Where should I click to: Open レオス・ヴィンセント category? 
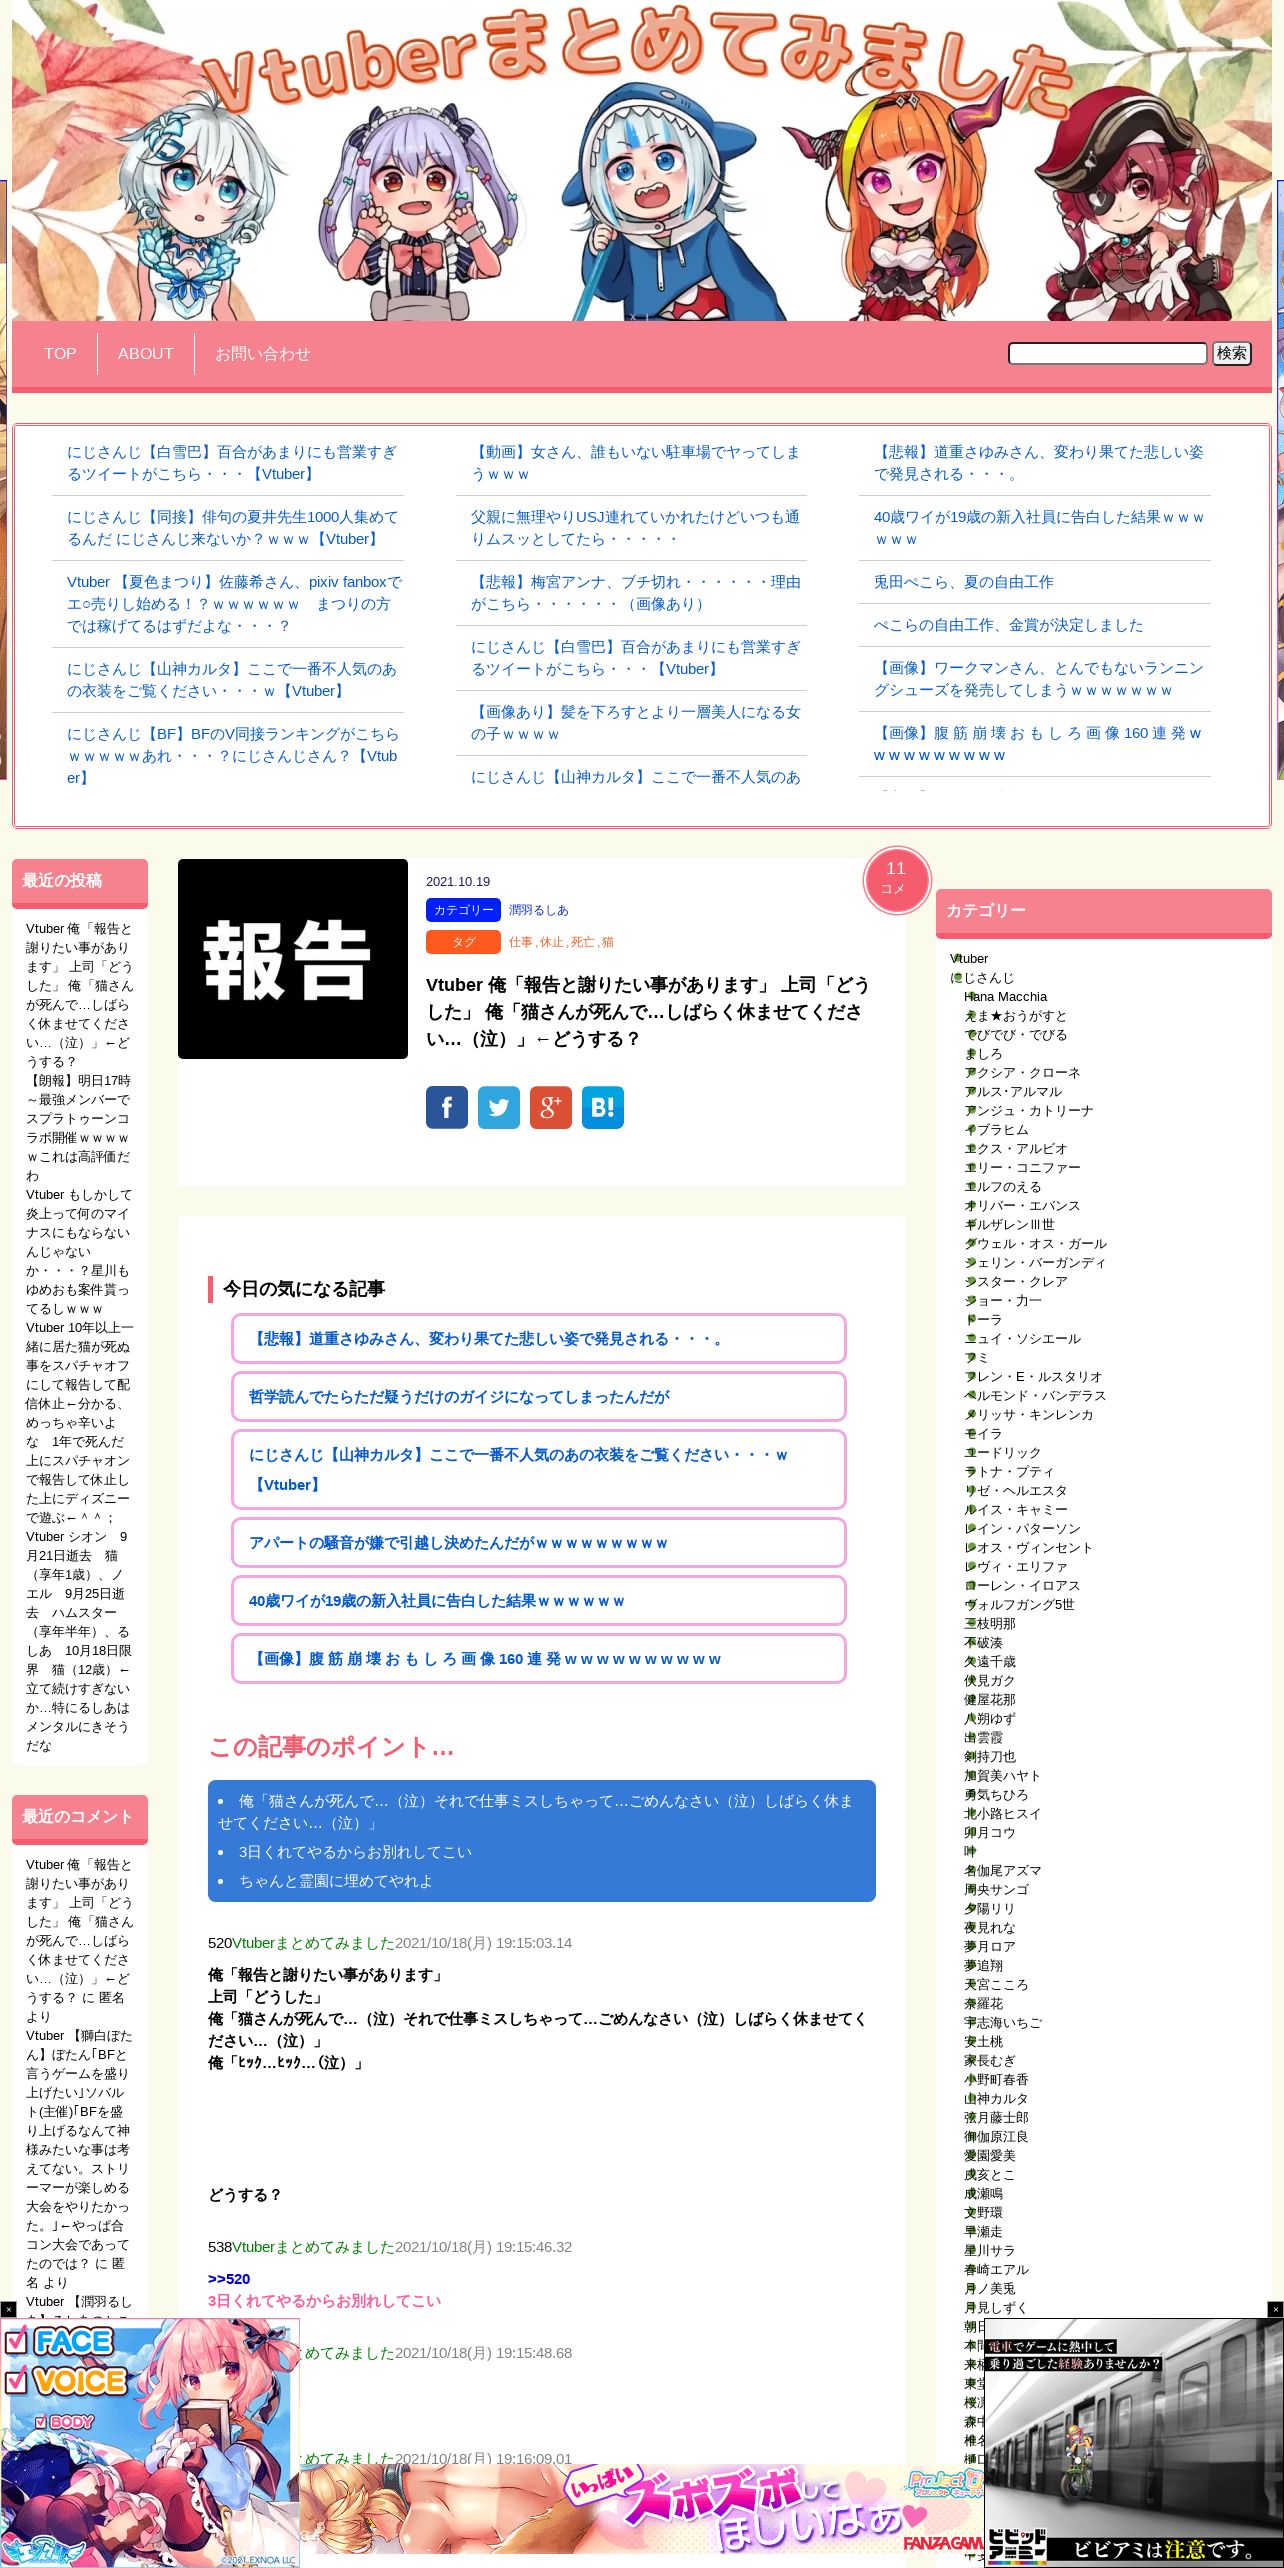pyautogui.click(x=1028, y=1548)
